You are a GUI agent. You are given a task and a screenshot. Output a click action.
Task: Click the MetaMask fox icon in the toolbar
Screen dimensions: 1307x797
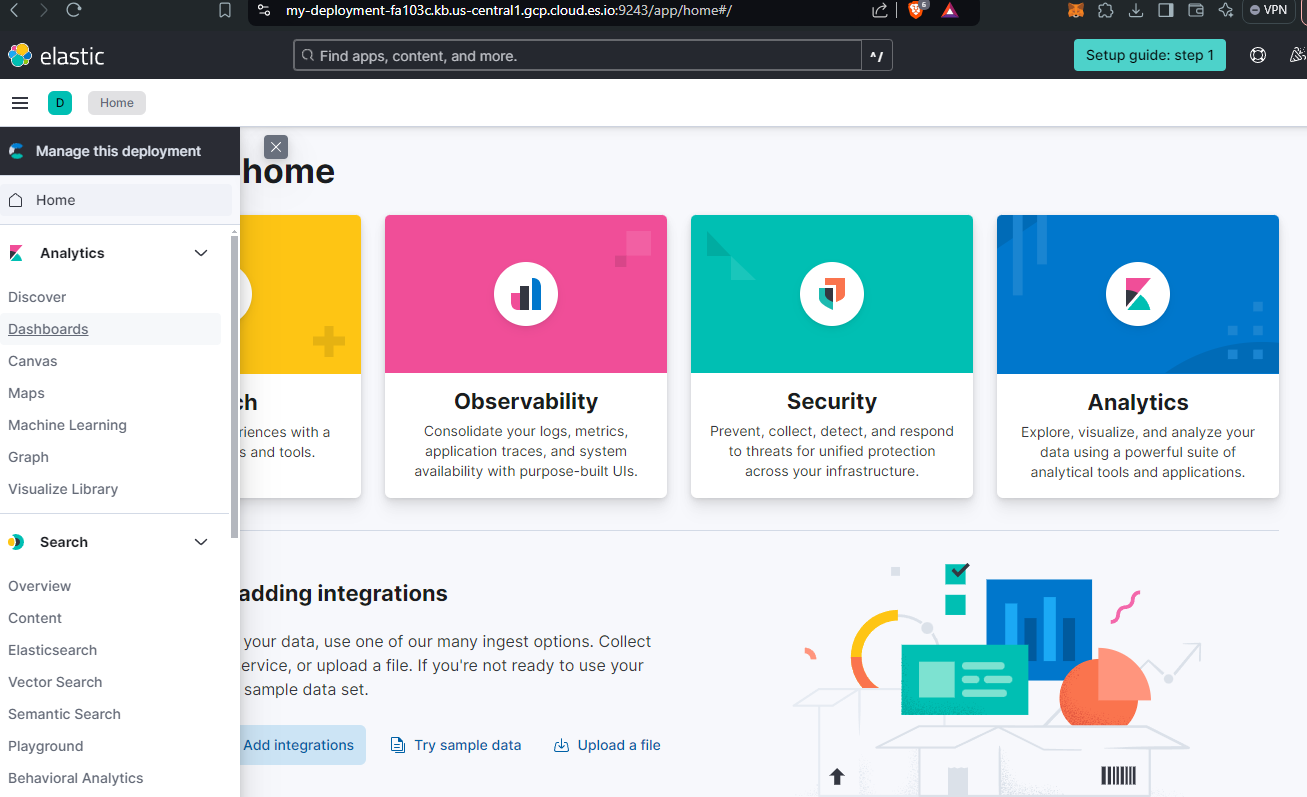tap(1076, 12)
